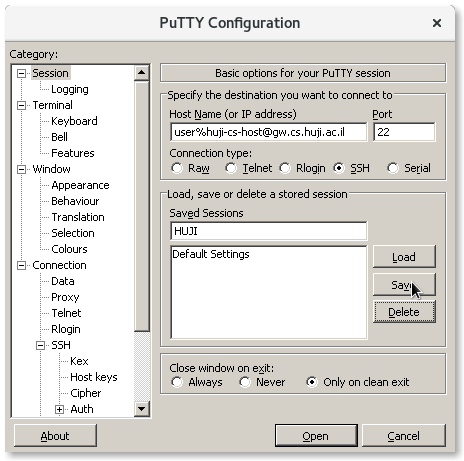The width and height of the screenshot is (464, 461).
Task: Click the category list scrollbar thumb
Action: 142,206
